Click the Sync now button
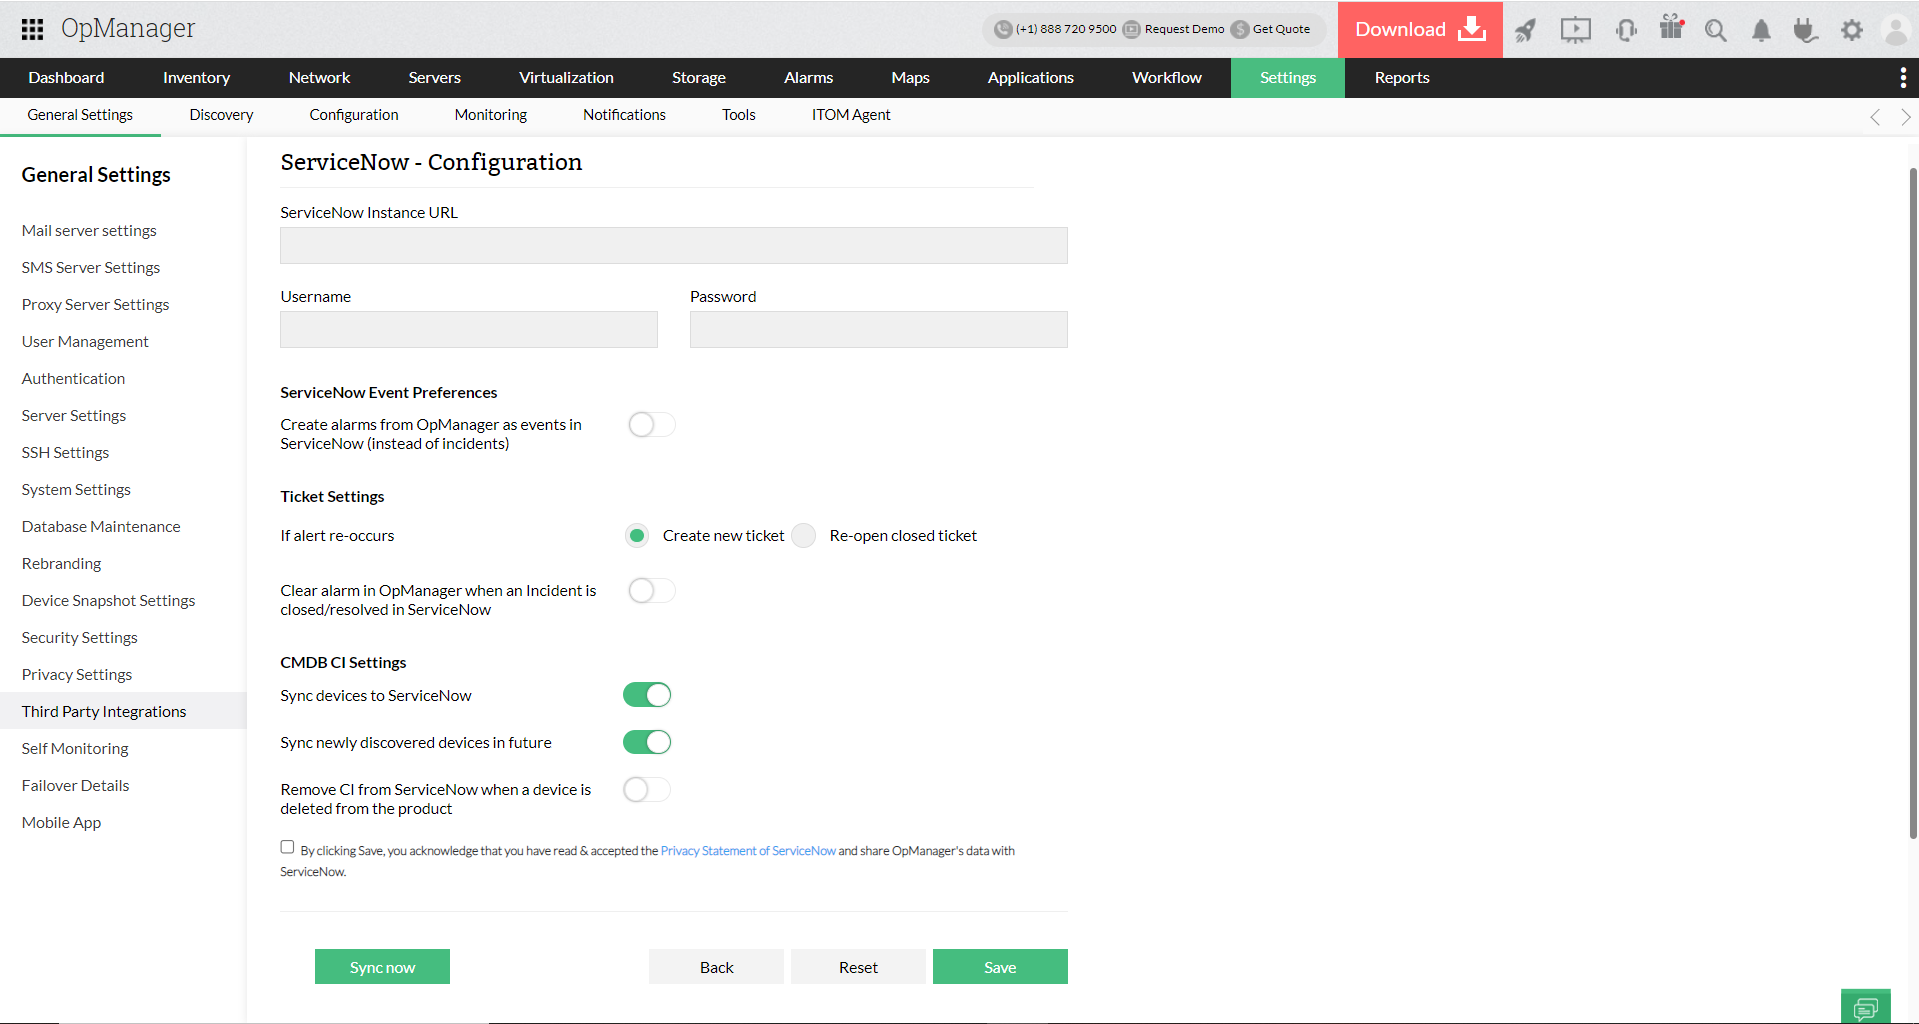 pyautogui.click(x=382, y=967)
